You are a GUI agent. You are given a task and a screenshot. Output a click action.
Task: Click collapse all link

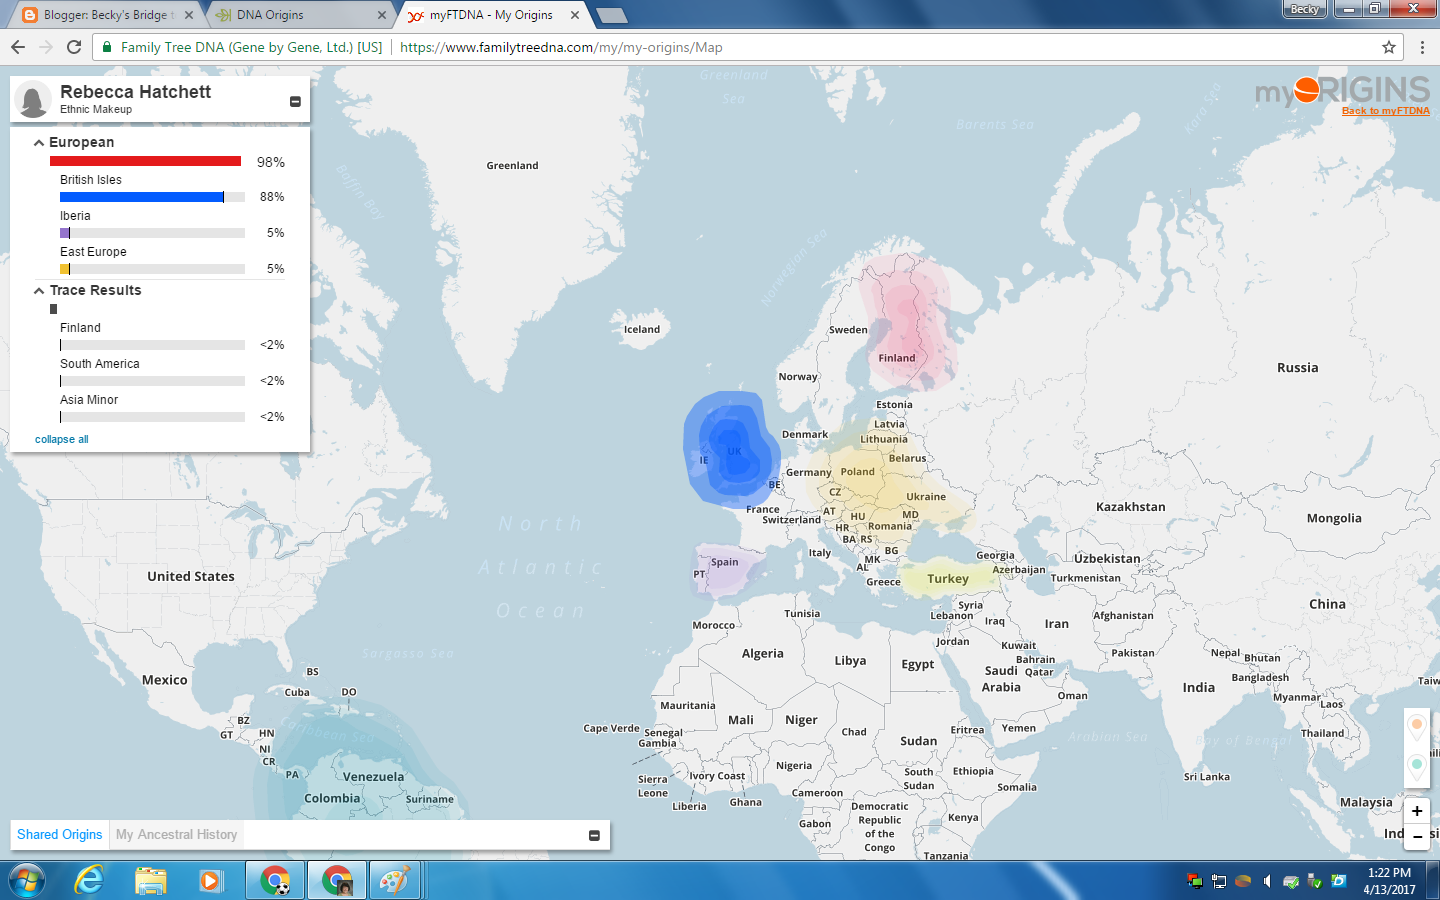pyautogui.click(x=61, y=439)
